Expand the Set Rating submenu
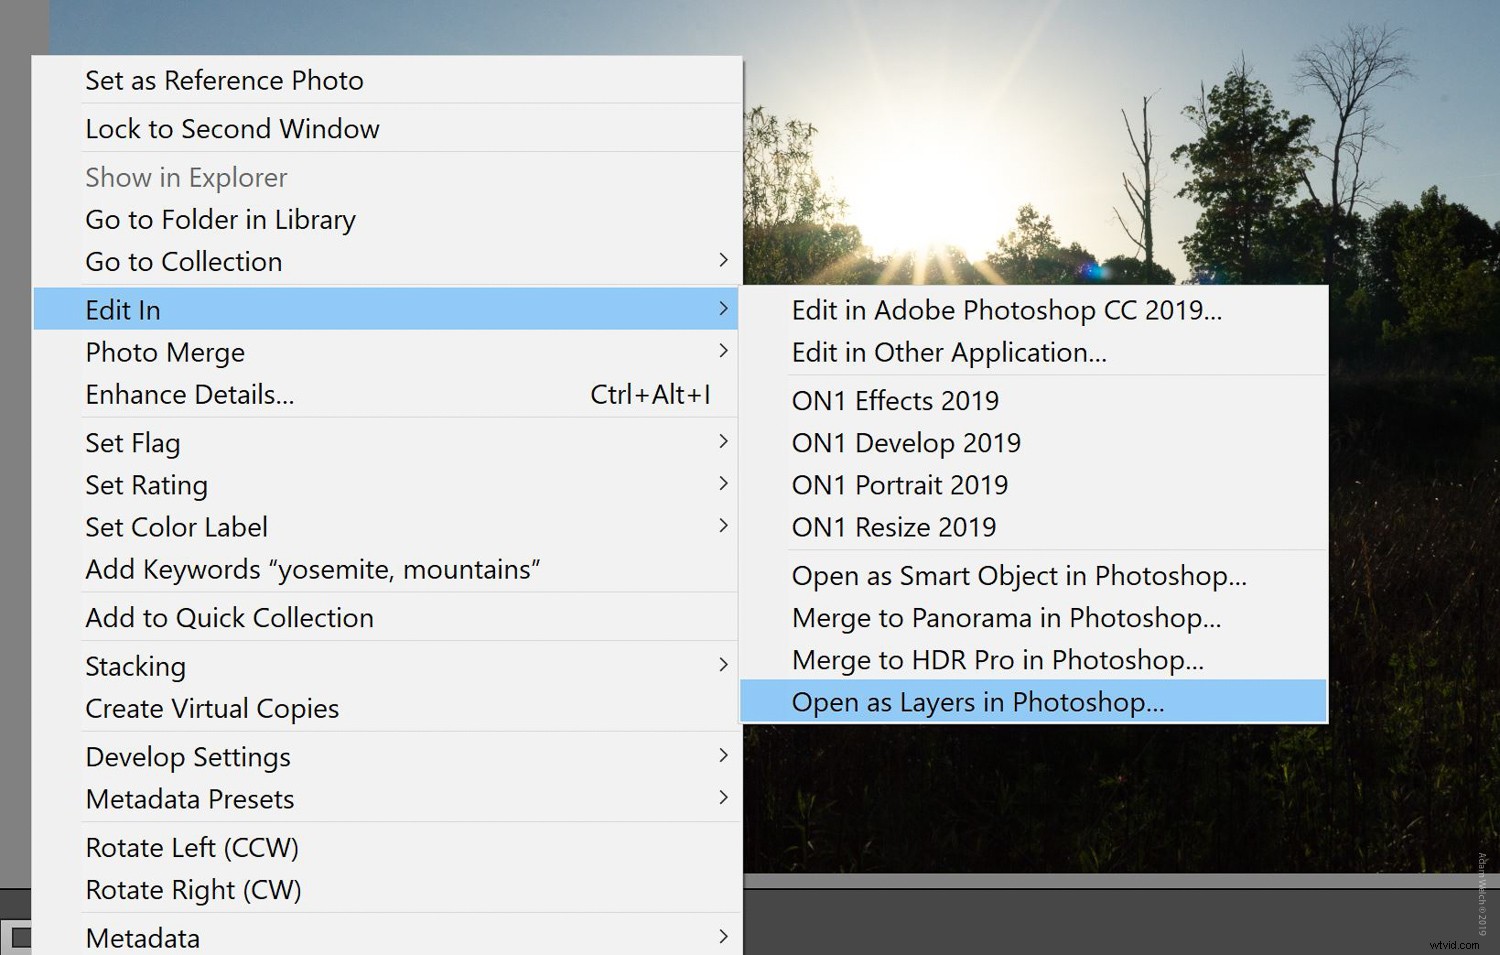The height and width of the screenshot is (955, 1500). [x=146, y=485]
